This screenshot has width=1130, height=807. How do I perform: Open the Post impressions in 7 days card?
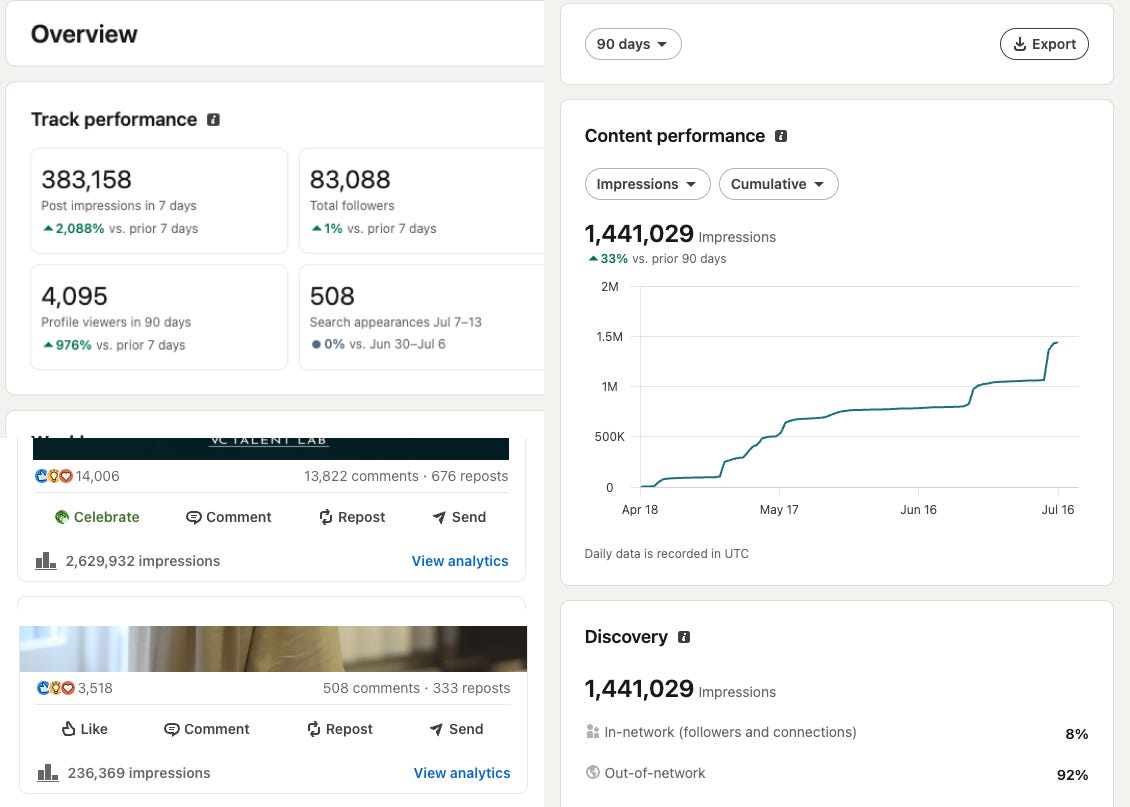(159, 201)
